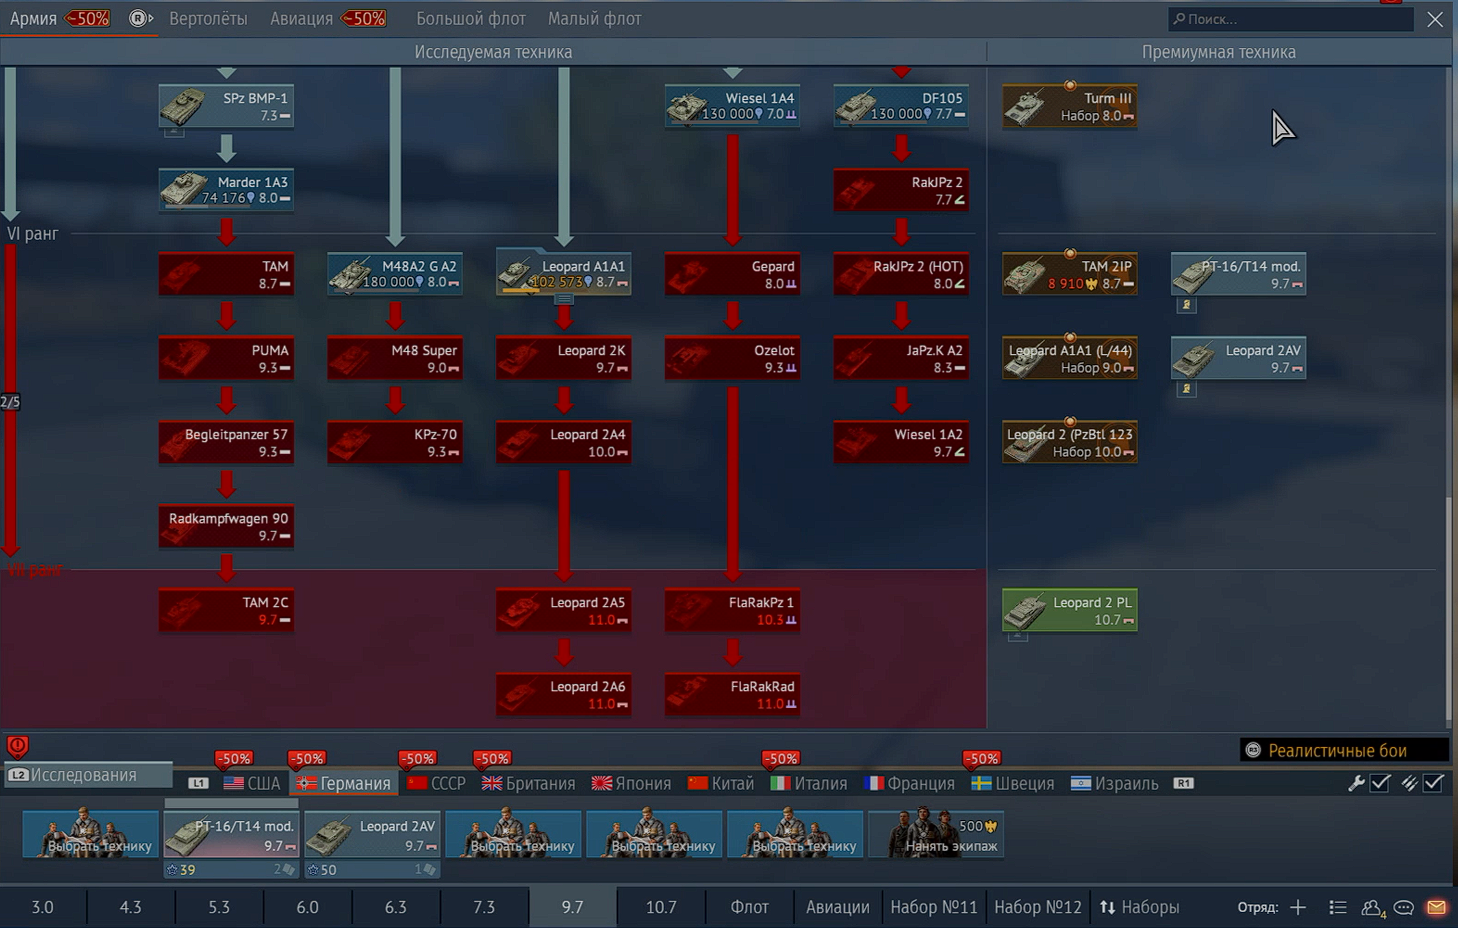1458x928 pixels.
Task: Open the SPz BMP-1 vehicle card
Action: click(x=226, y=106)
